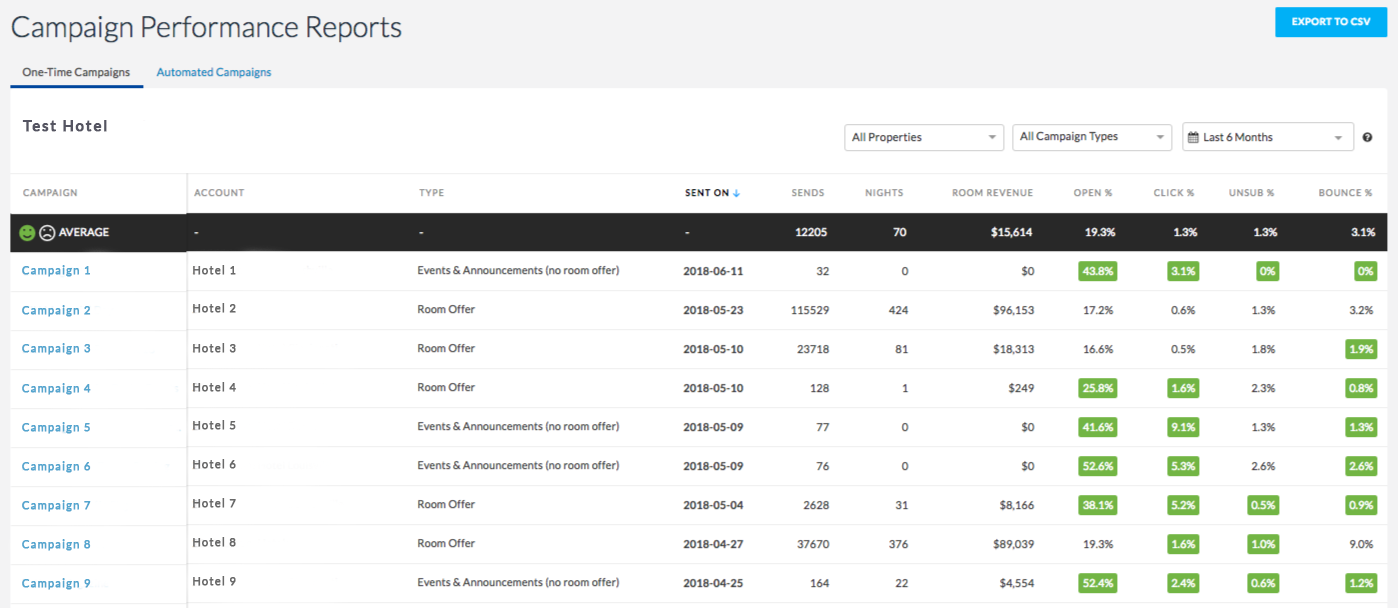Select the green 9.1% click rate badge
This screenshot has width=1398, height=608.
(x=1181, y=427)
